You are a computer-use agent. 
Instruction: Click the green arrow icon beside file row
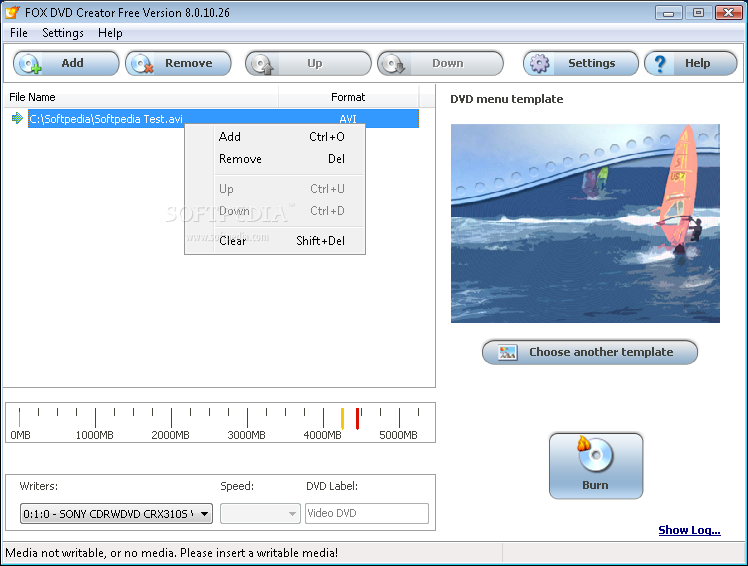click(x=17, y=118)
